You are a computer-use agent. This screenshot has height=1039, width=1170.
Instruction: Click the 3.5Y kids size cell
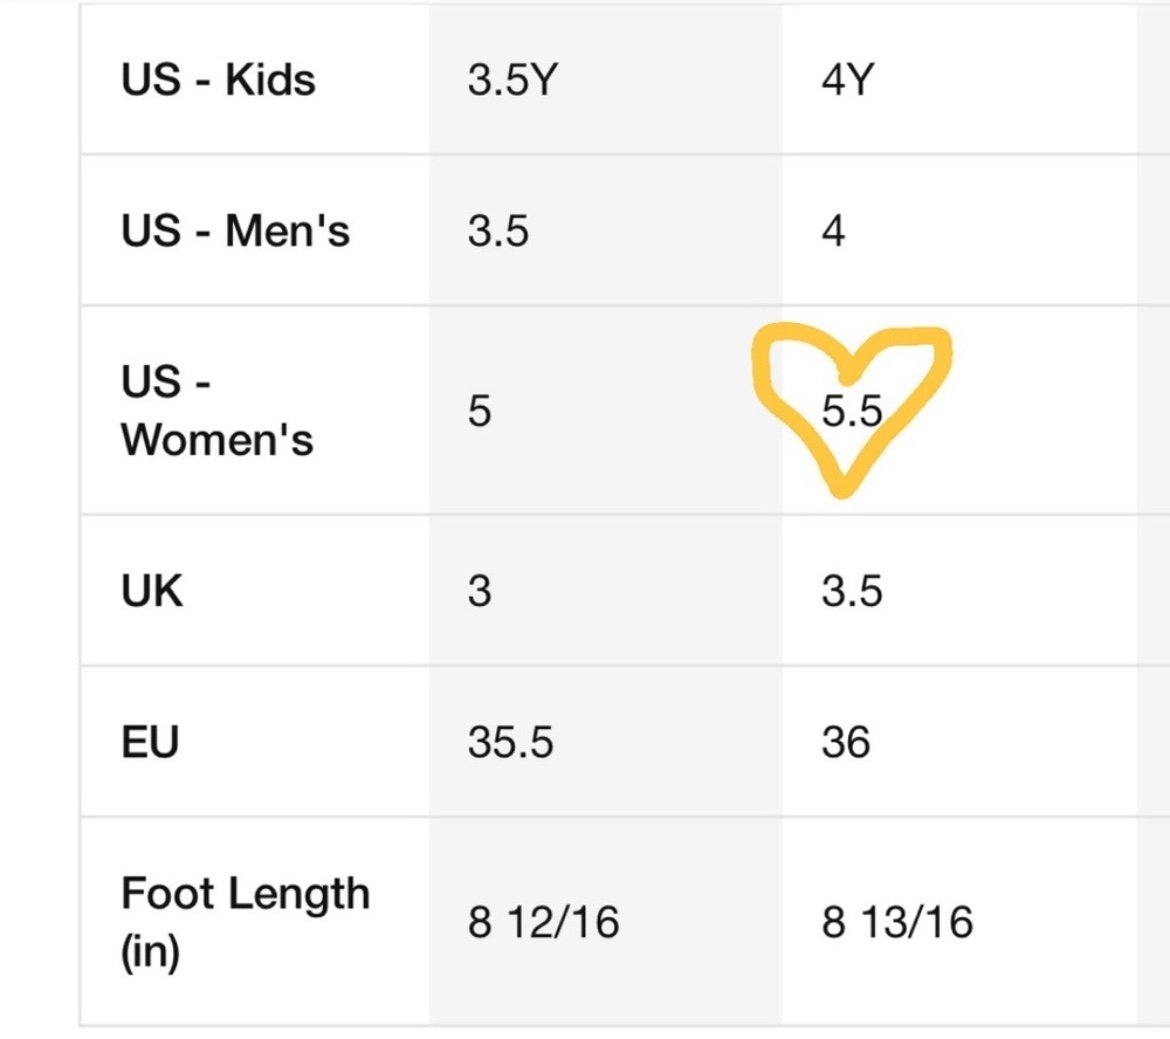click(606, 79)
